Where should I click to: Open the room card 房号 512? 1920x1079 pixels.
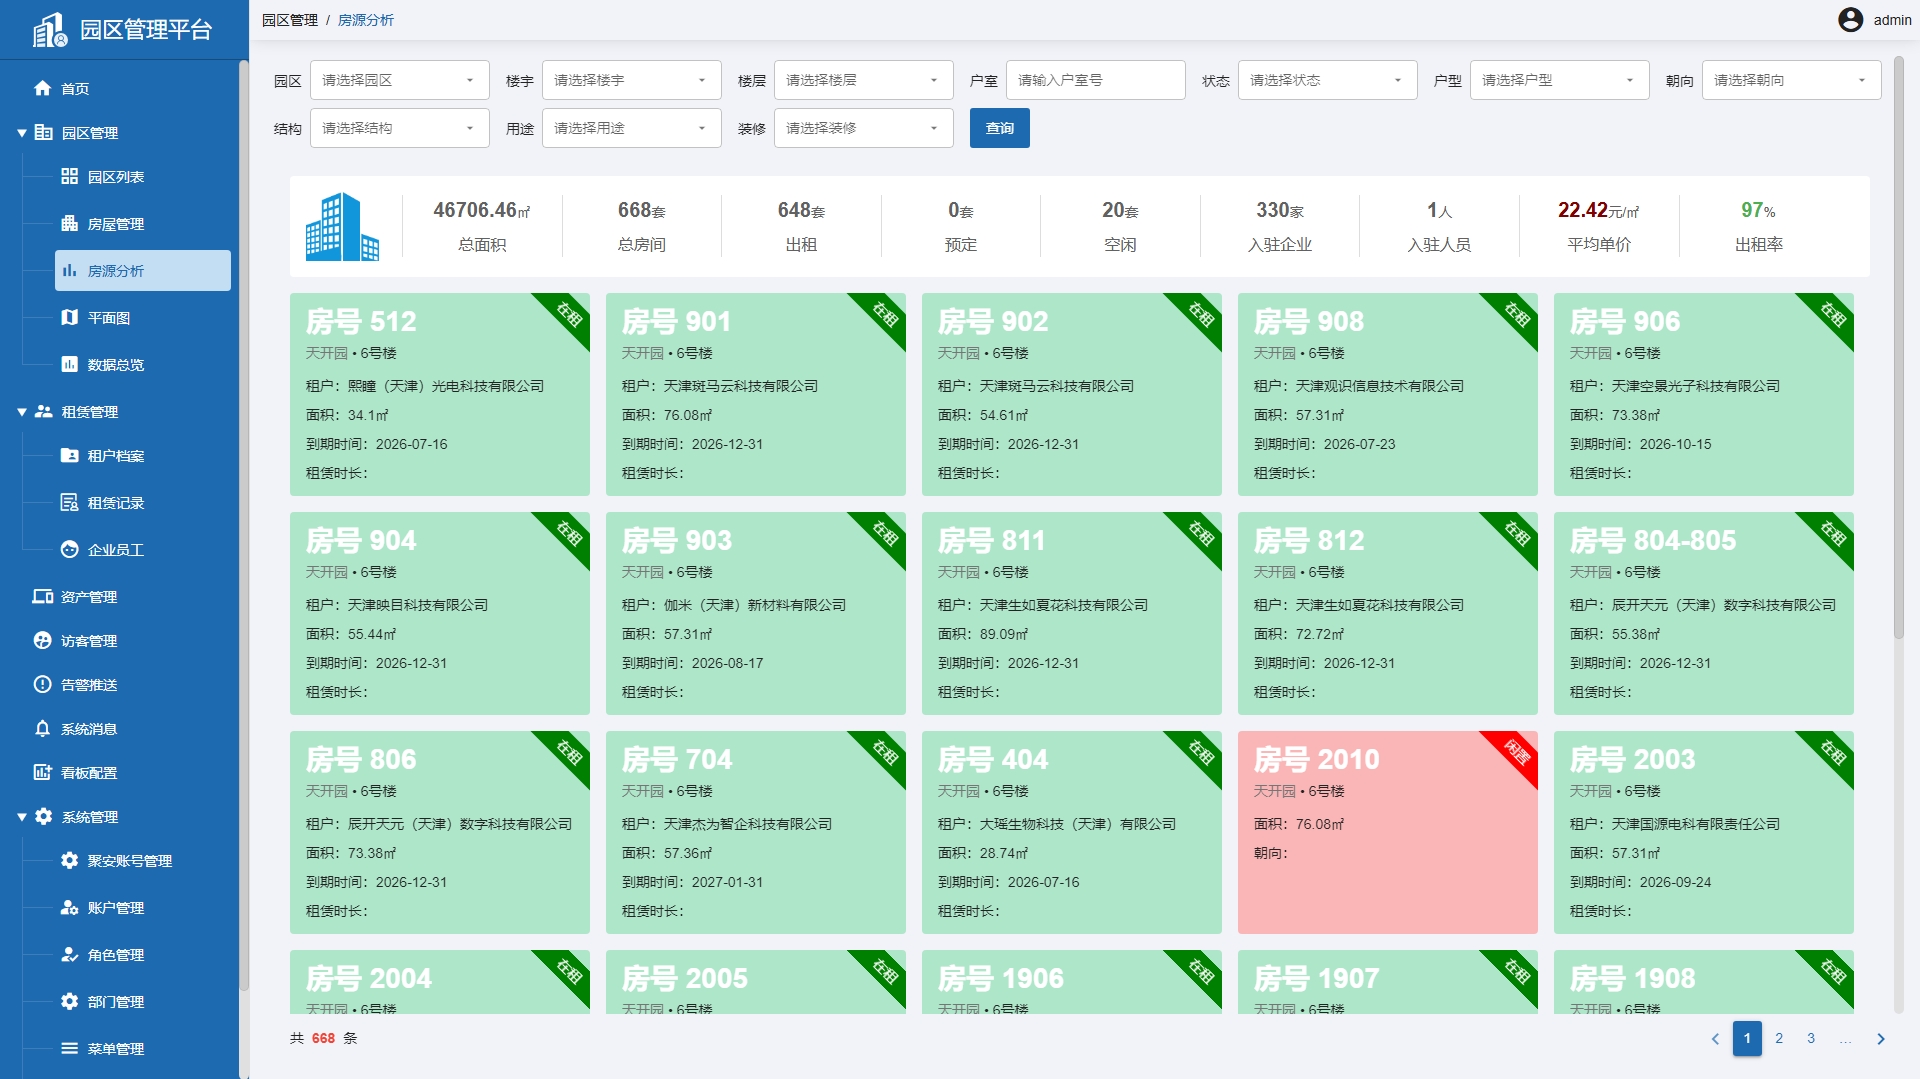(439, 394)
